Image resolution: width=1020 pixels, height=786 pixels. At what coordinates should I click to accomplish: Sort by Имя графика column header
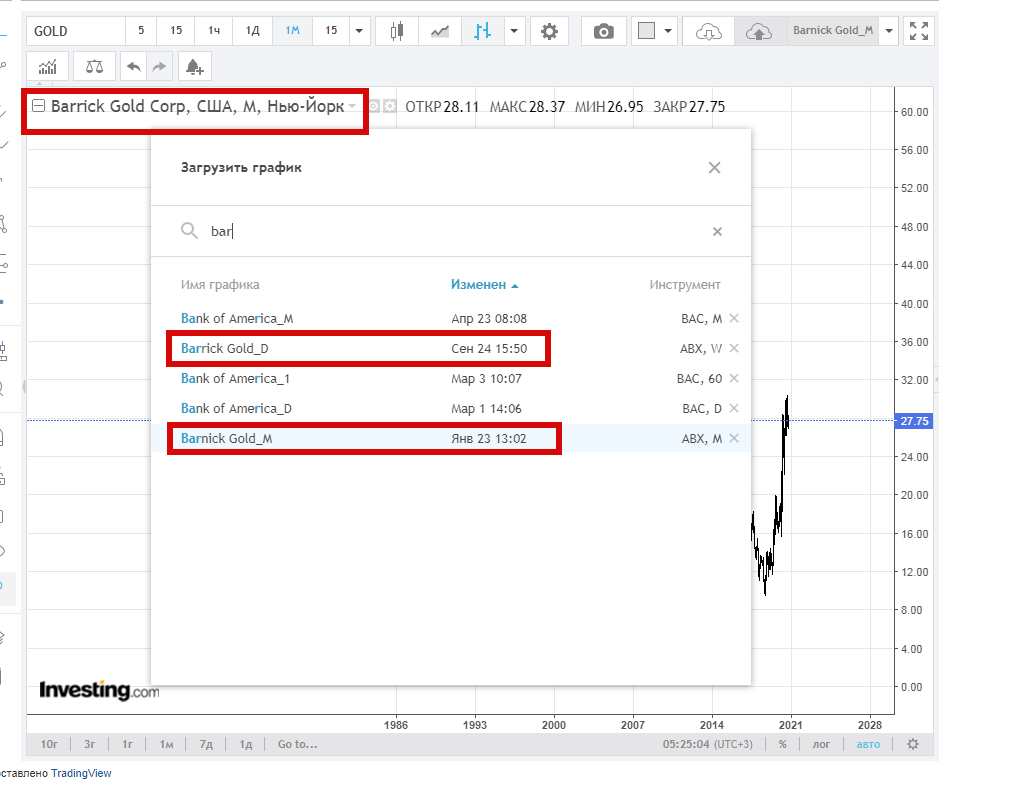tap(220, 284)
